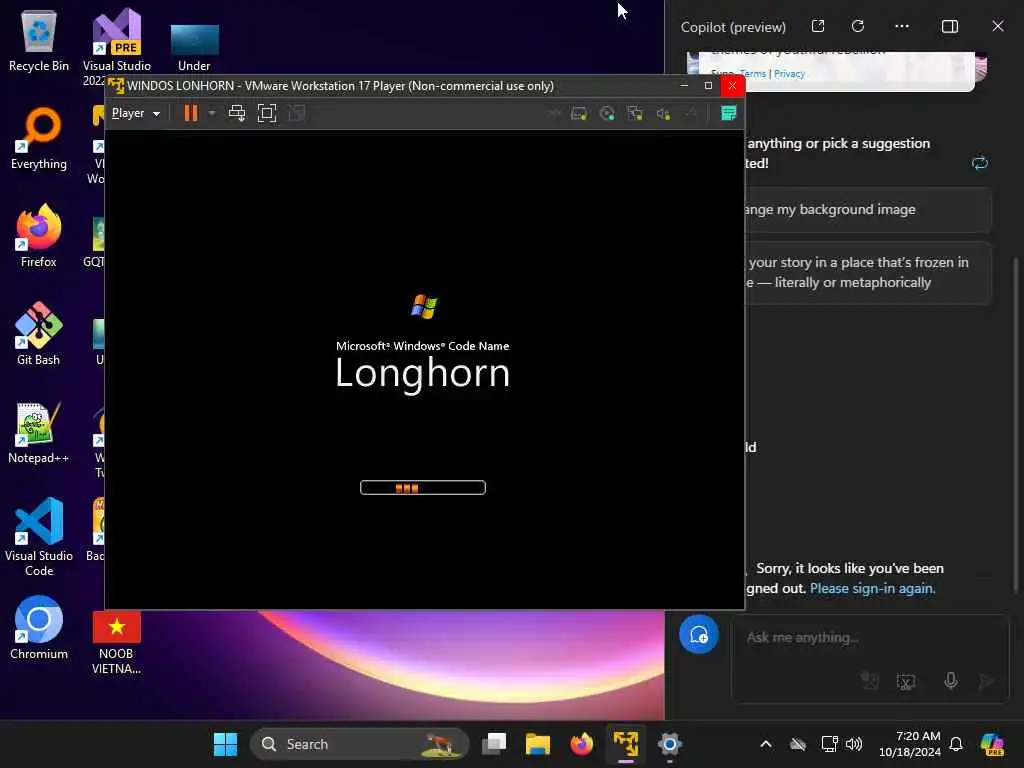Minimize the VMware Player window

click(684, 86)
